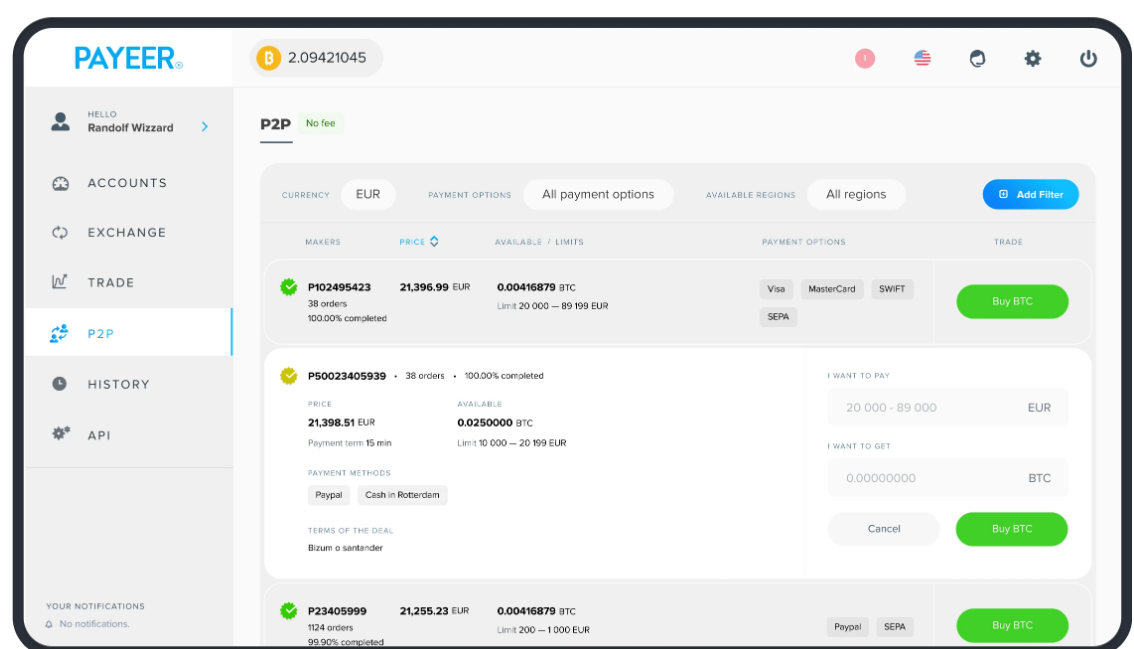Image resolution: width=1134 pixels, height=649 pixels.
Task: Open the red notification badge
Action: click(865, 59)
